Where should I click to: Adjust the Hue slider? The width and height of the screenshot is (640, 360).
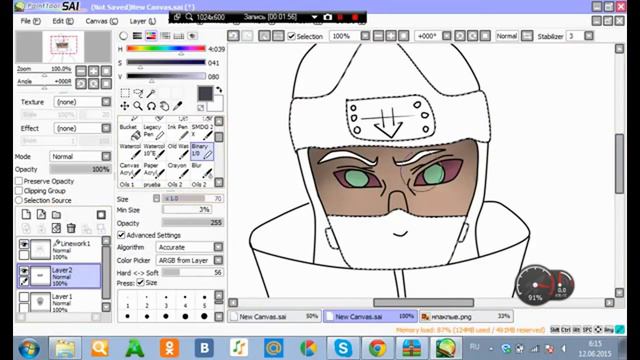(x=166, y=49)
